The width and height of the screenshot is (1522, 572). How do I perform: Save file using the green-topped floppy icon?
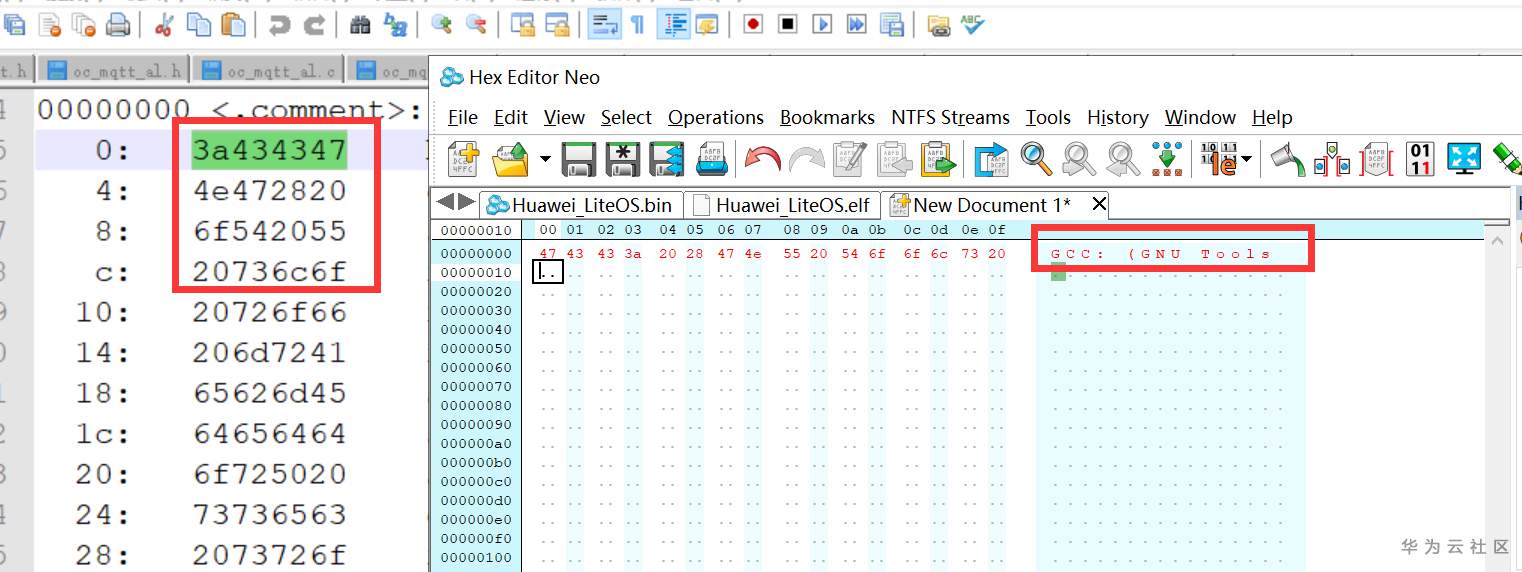click(x=579, y=158)
